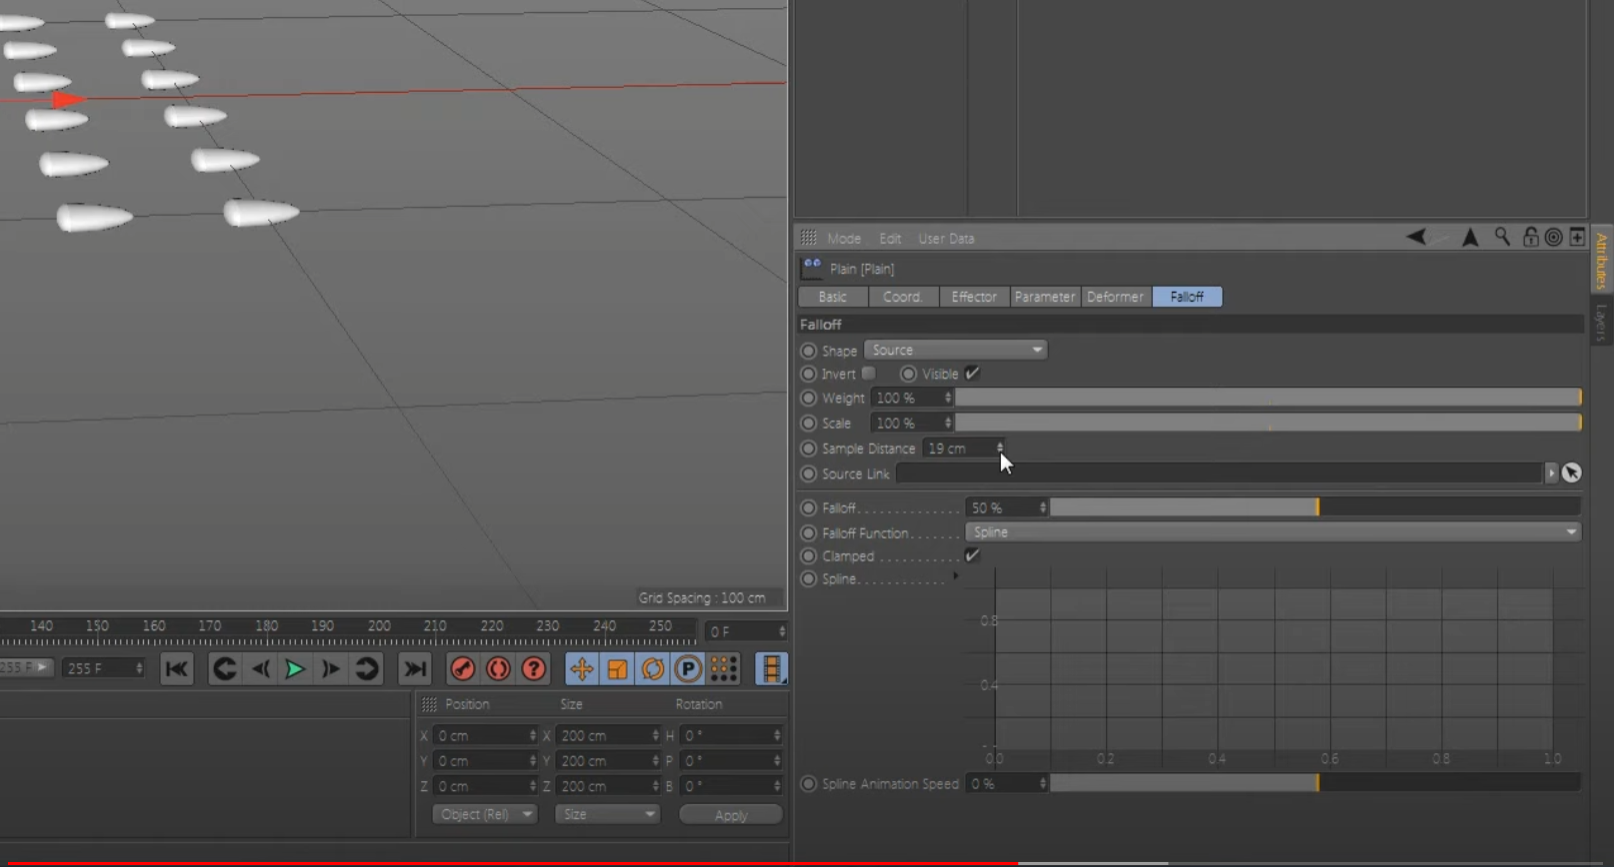Screen dimensions: 1614x867
Task: Switch to the Deformer tab
Action: tap(1116, 297)
